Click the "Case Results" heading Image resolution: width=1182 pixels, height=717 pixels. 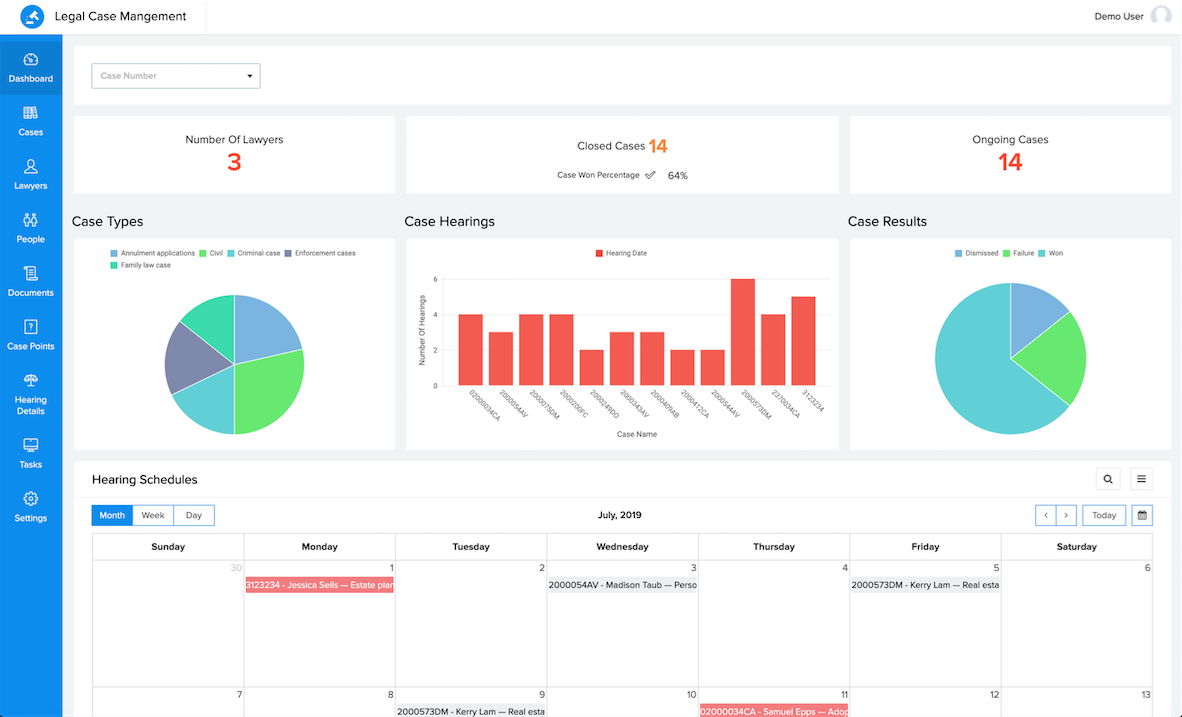887,222
